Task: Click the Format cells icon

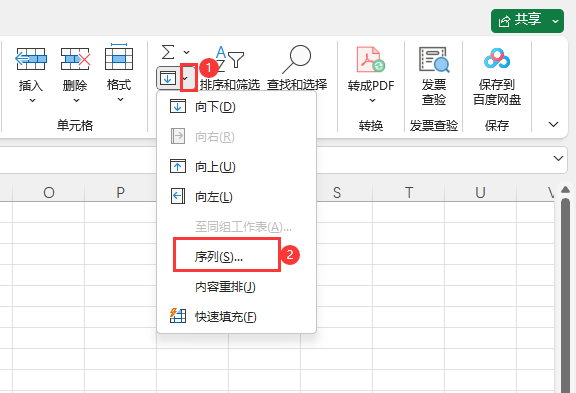Action: (x=119, y=57)
